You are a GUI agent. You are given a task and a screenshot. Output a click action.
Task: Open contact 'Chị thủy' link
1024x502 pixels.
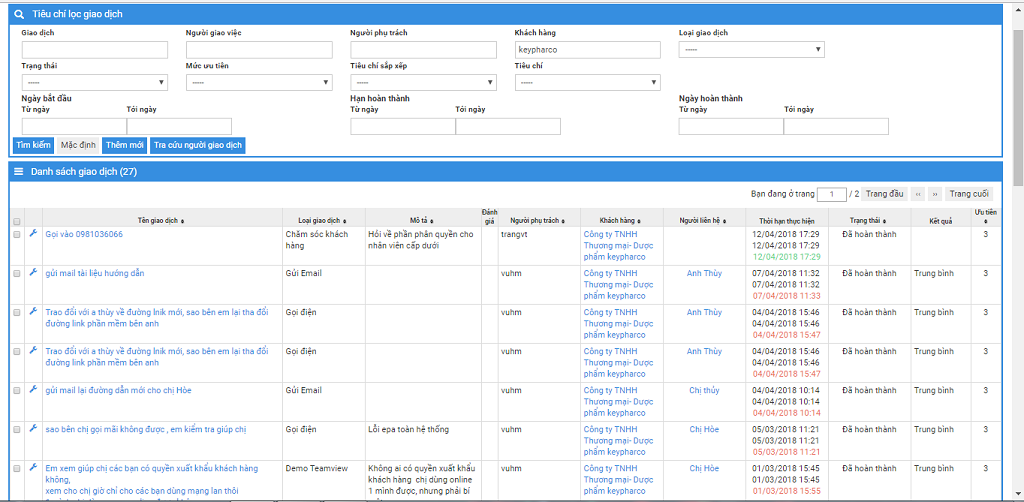[704, 390]
